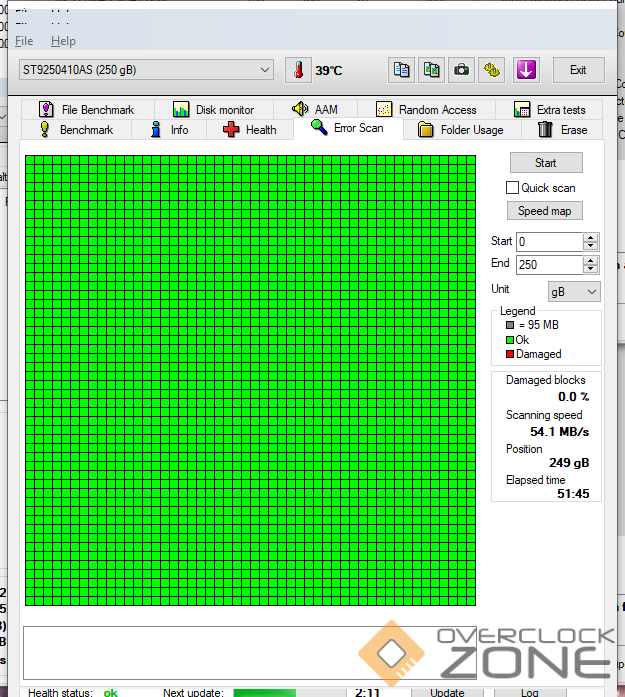Click the purple down-arrow tray icon
625x697 pixels.
point(526,70)
